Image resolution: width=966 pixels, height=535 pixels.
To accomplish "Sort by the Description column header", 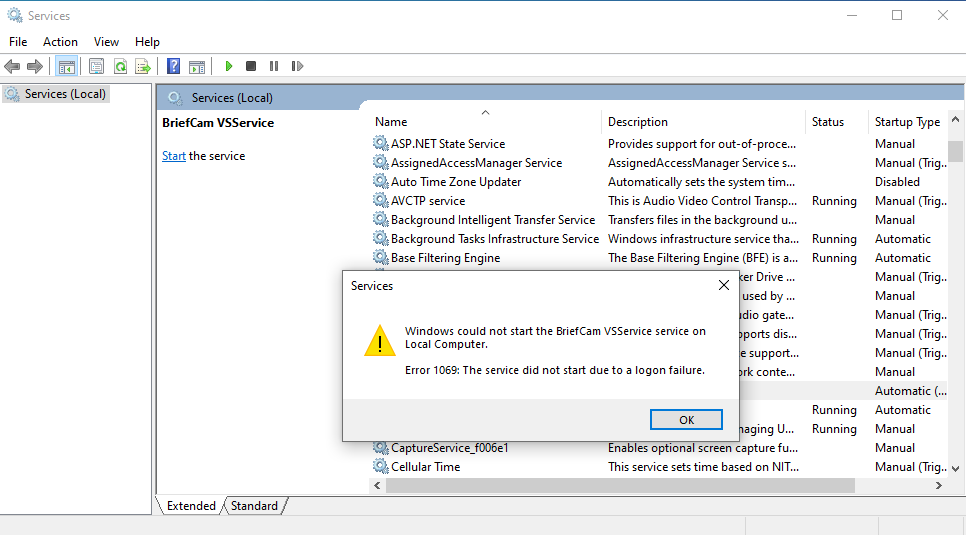I will point(703,121).
